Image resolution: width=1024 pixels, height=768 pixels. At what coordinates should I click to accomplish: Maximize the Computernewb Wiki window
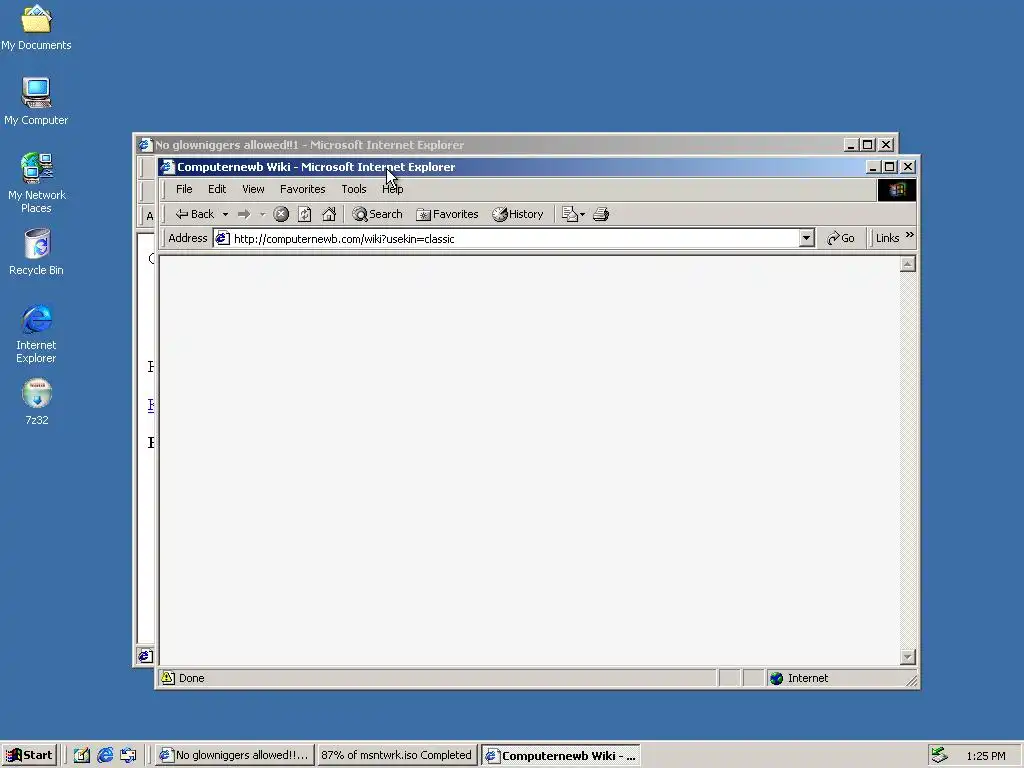tap(889, 167)
